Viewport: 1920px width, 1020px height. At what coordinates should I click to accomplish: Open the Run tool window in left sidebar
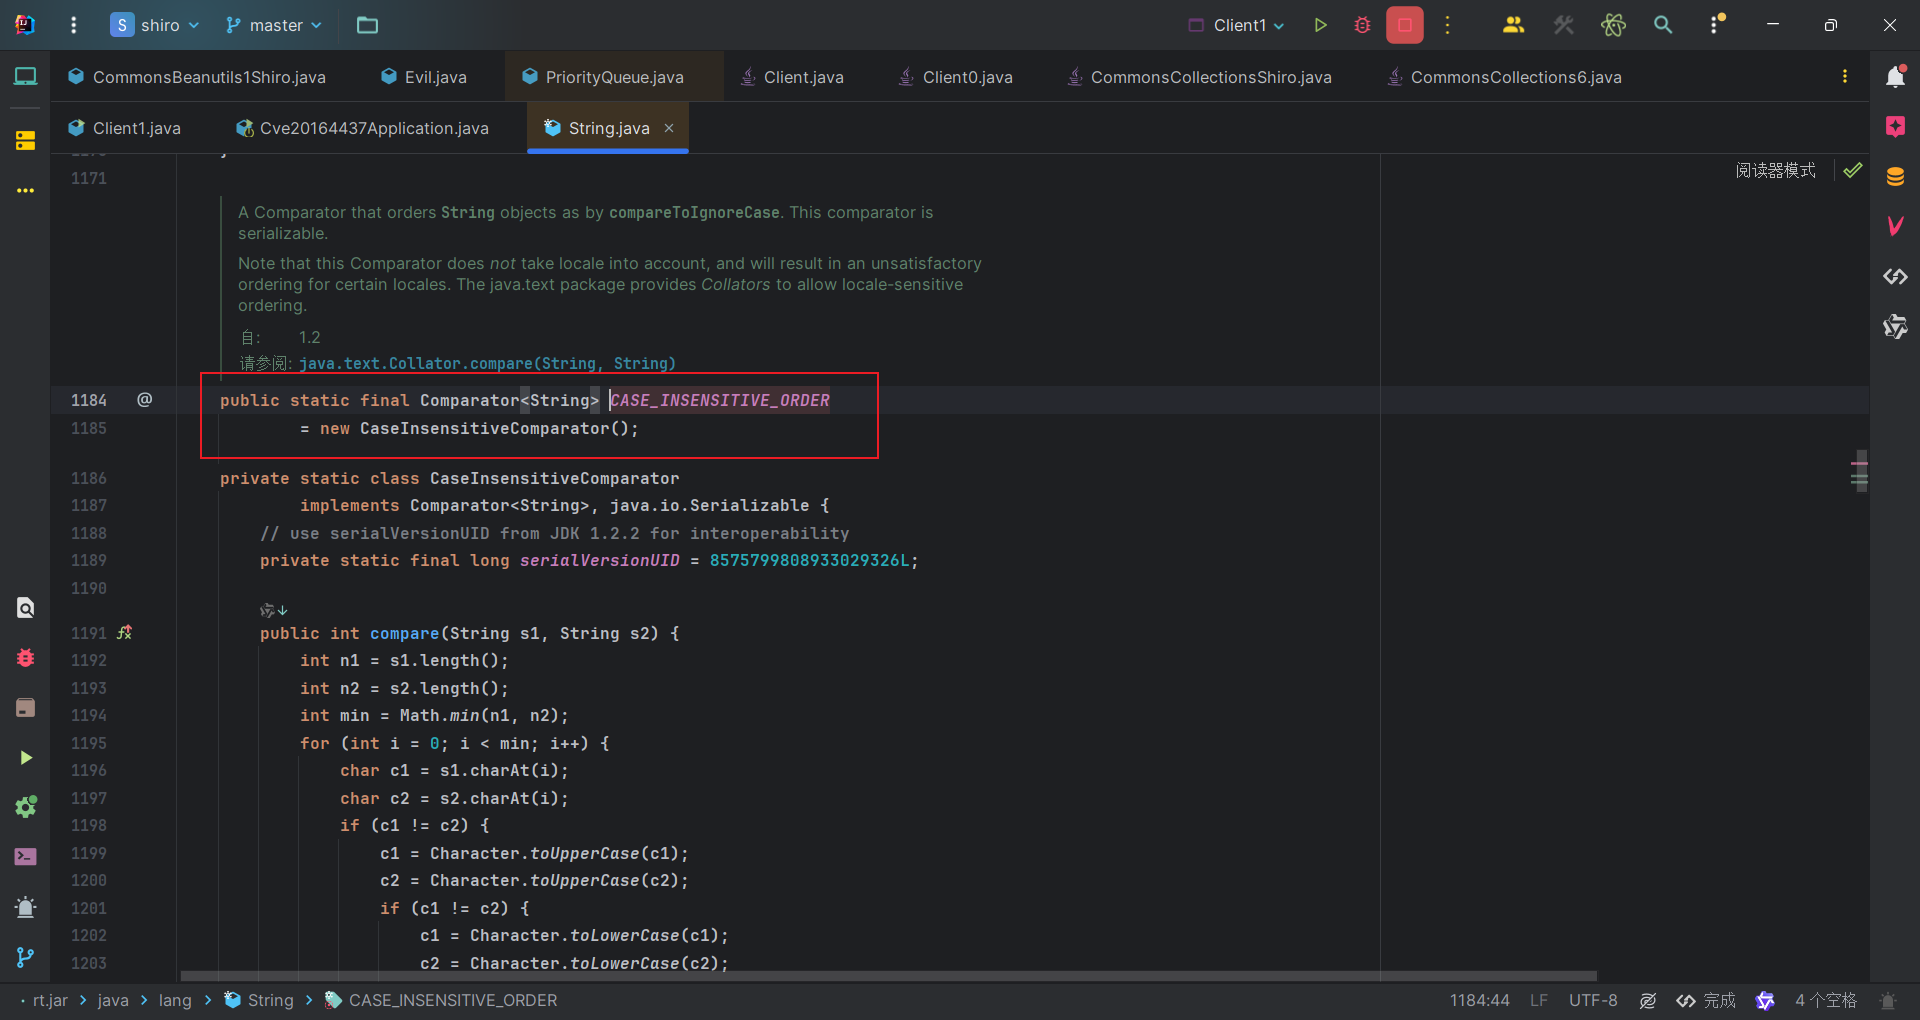(x=25, y=758)
